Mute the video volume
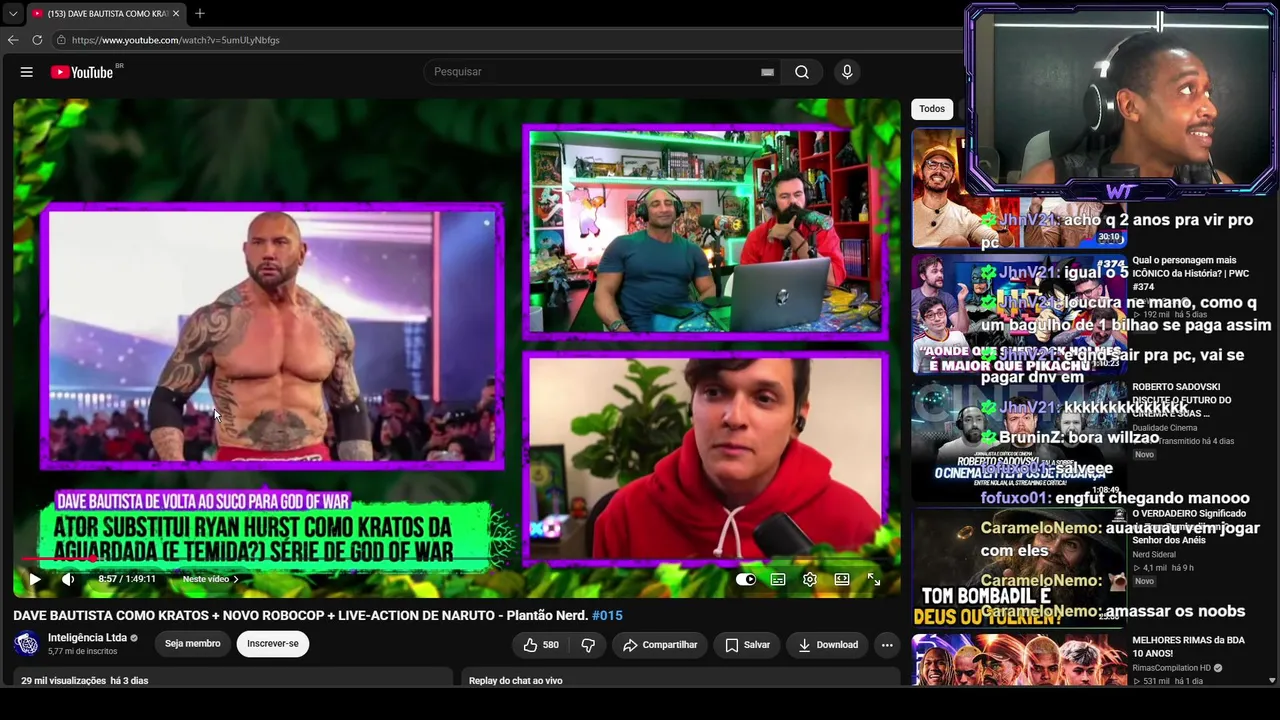This screenshot has height=720, width=1280. point(68,579)
